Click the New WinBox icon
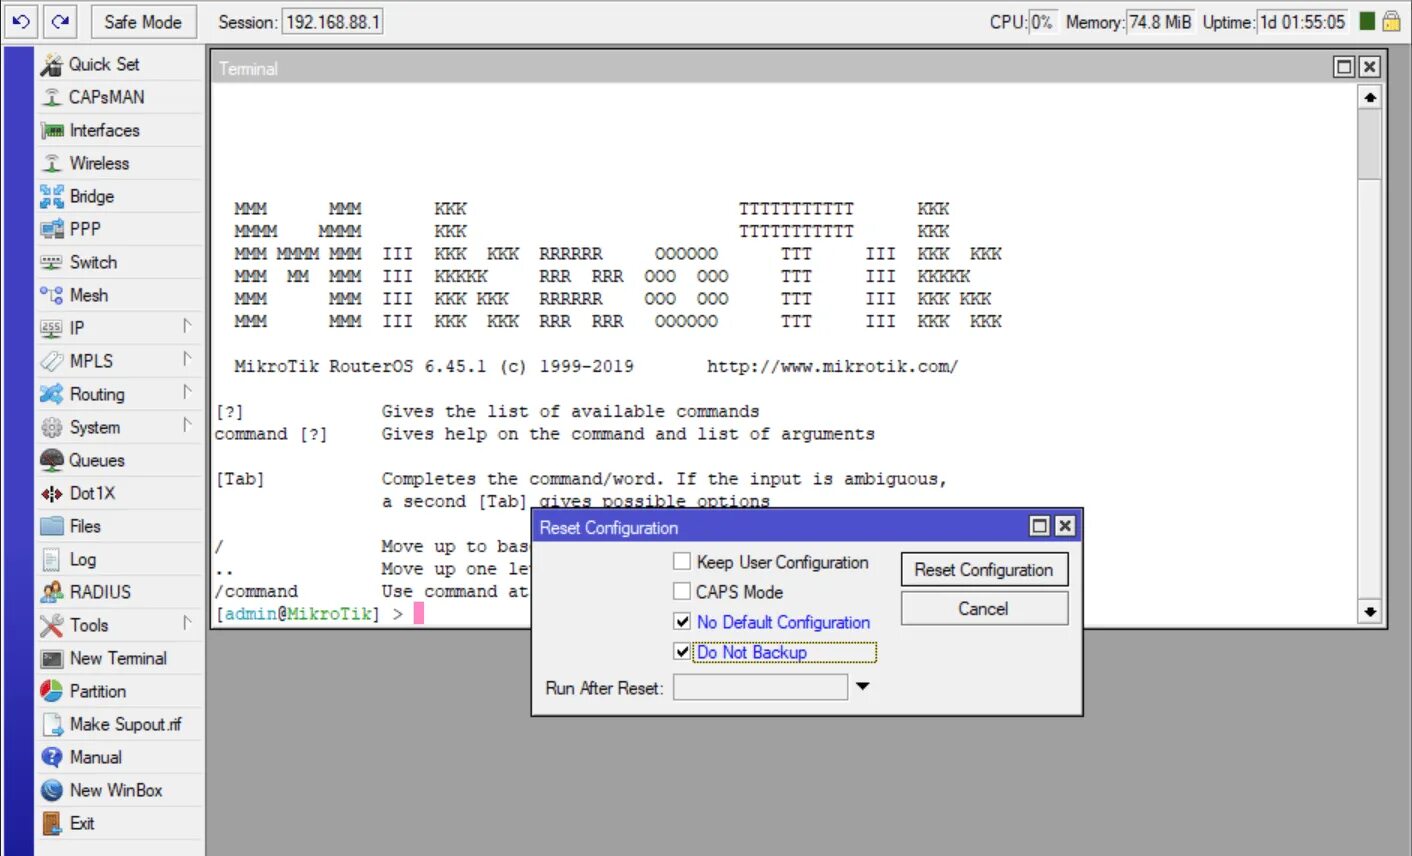This screenshot has width=1412, height=856. (x=52, y=791)
